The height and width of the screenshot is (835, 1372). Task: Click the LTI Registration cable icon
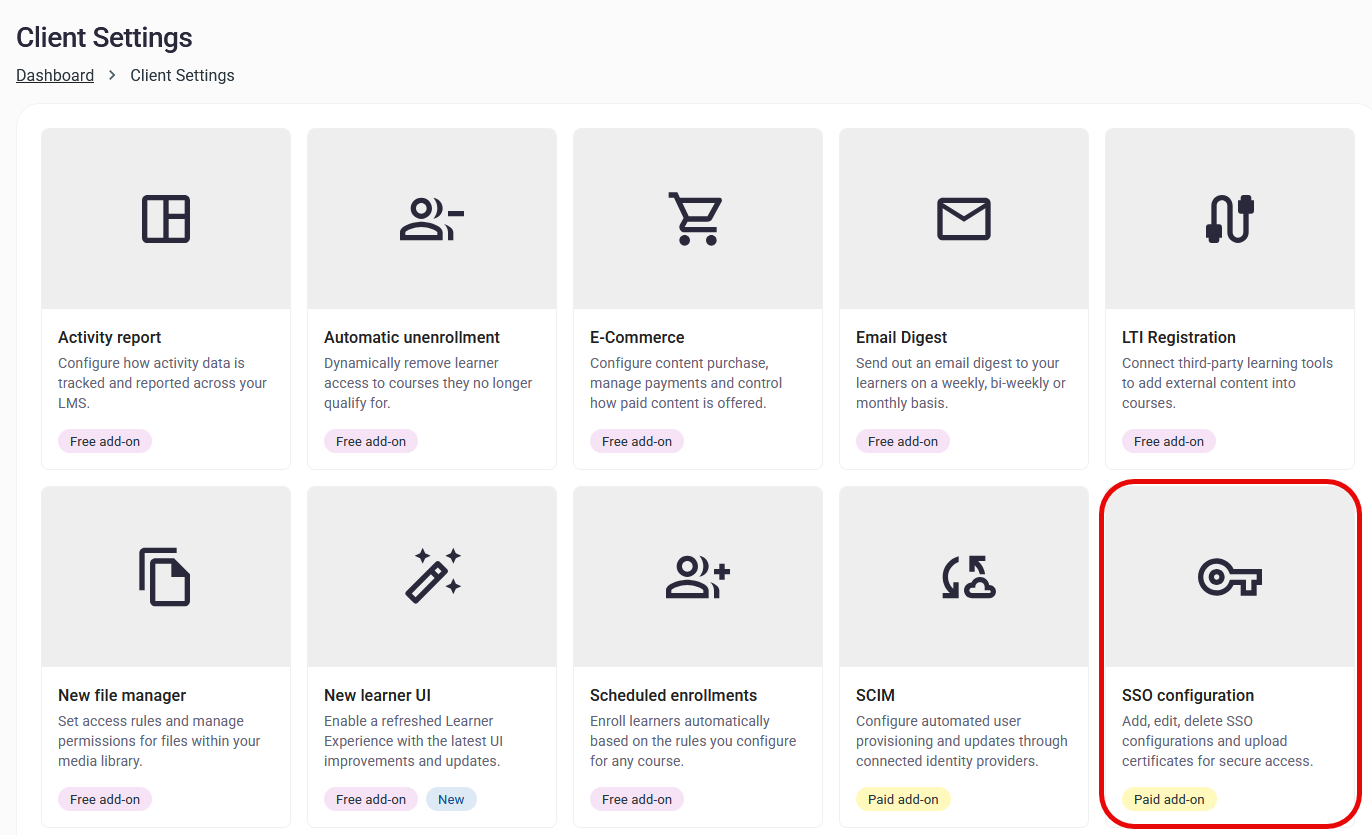1230,219
